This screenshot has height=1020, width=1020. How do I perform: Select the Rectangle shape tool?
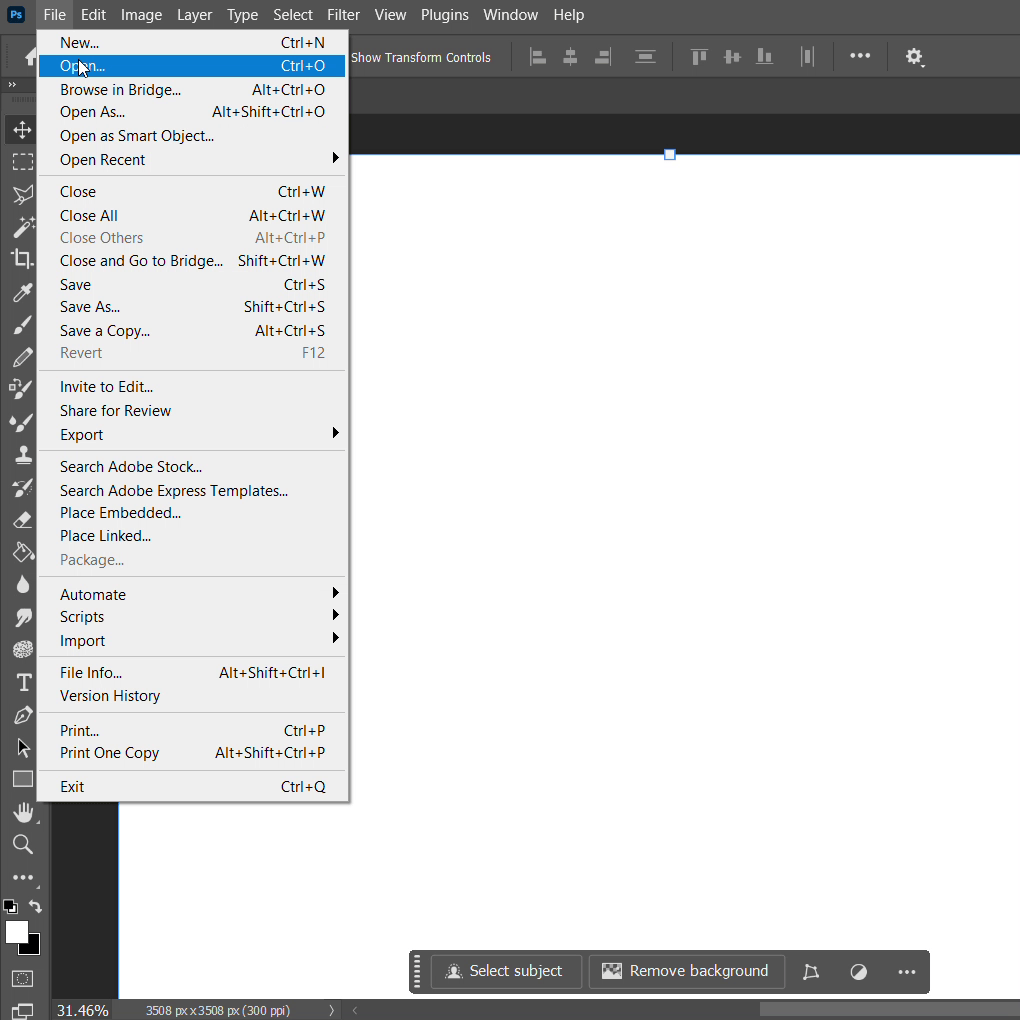pyautogui.click(x=22, y=779)
